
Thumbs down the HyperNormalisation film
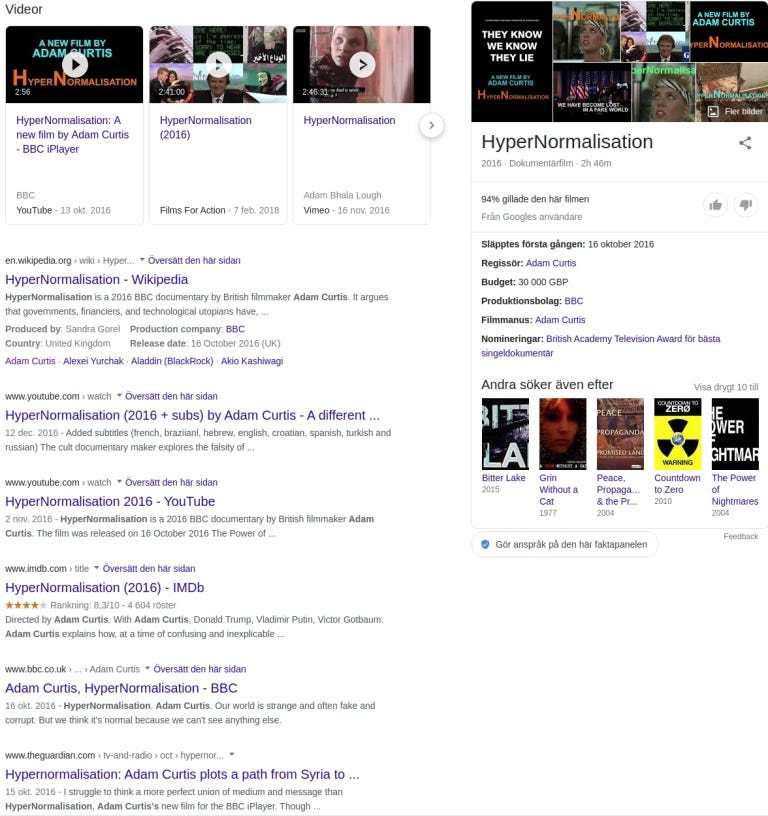coord(746,205)
